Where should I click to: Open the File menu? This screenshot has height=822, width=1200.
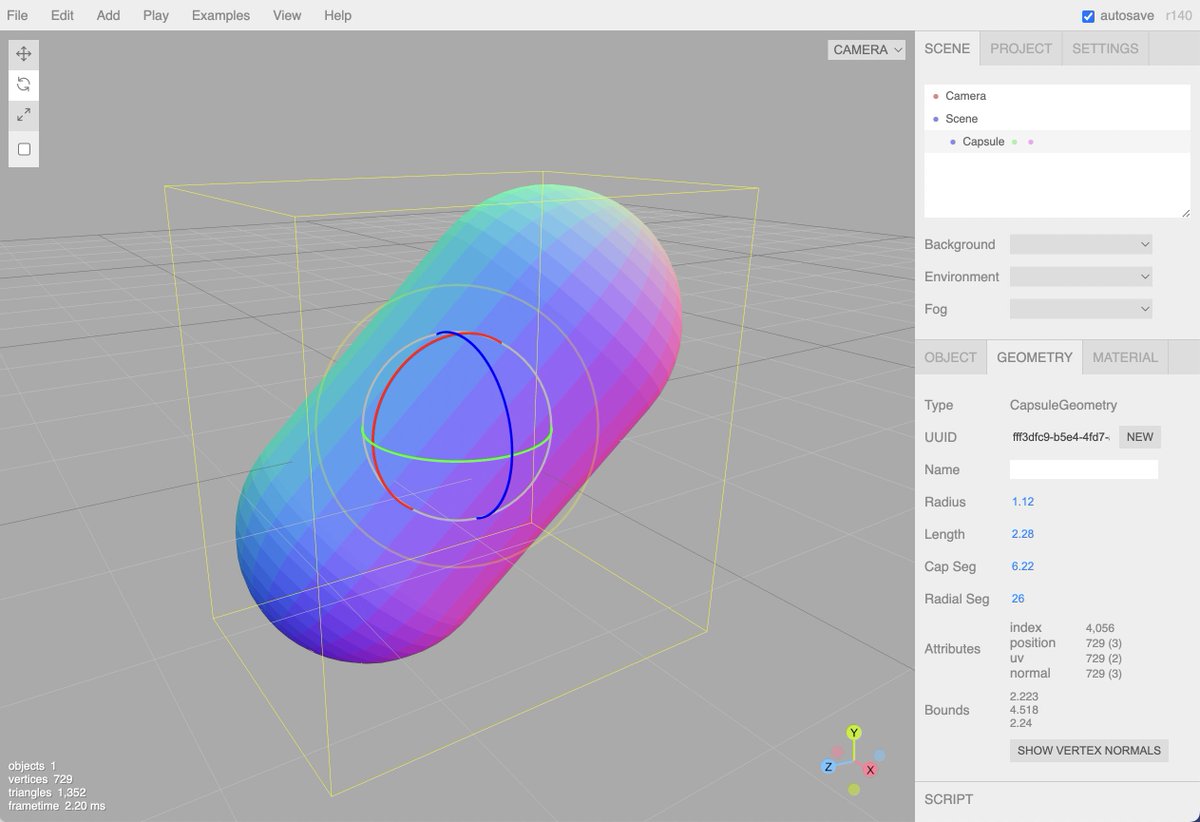tap(17, 15)
